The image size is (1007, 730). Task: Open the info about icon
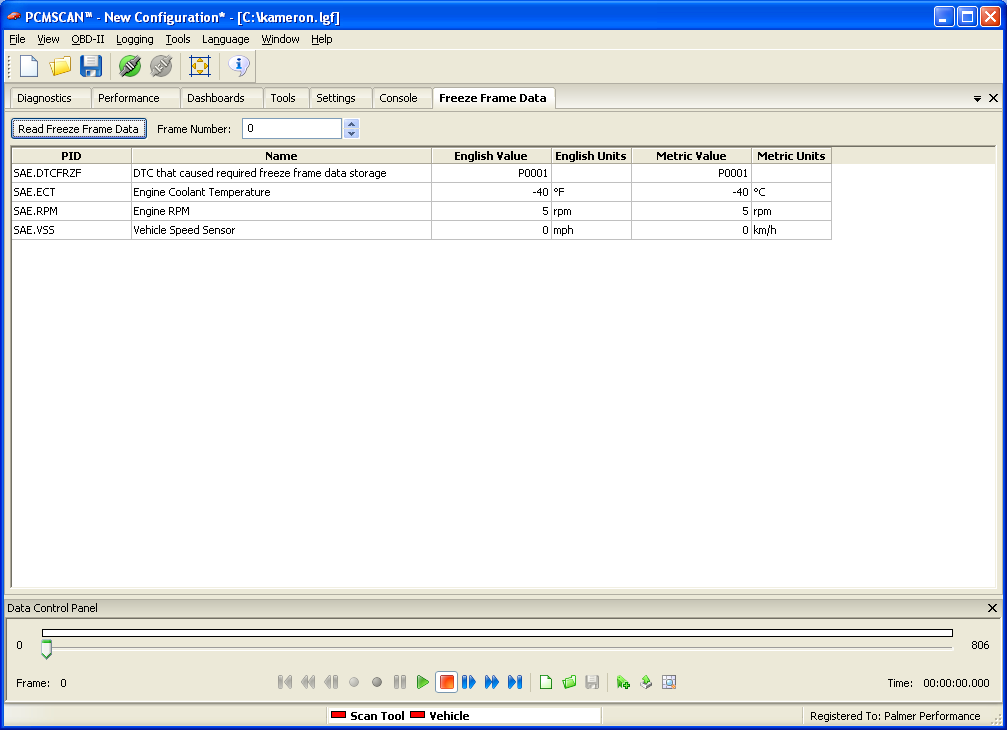tap(238, 66)
